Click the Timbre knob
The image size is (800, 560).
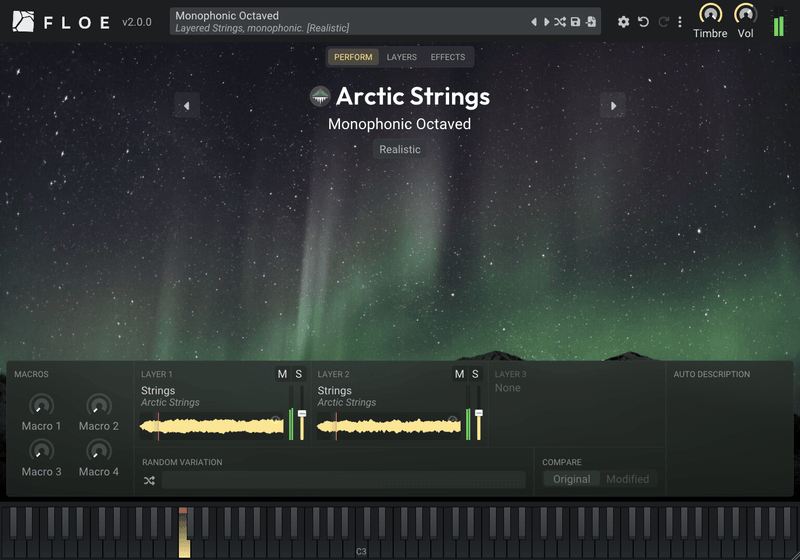[710, 14]
